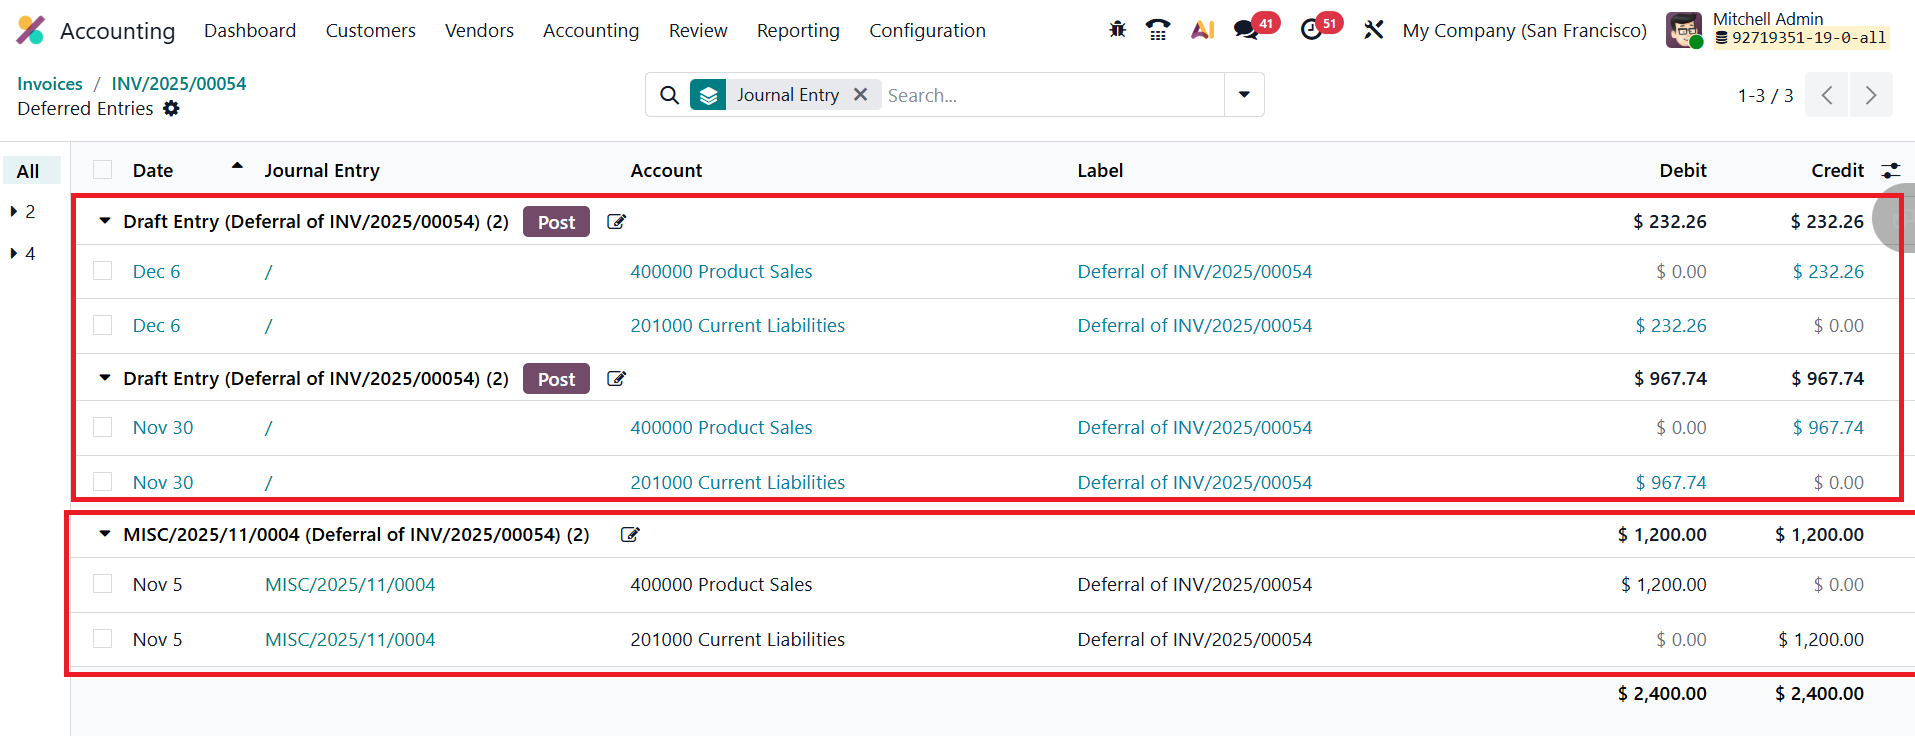Open the AI assistant icon
The width and height of the screenshot is (1915, 736).
1202,30
